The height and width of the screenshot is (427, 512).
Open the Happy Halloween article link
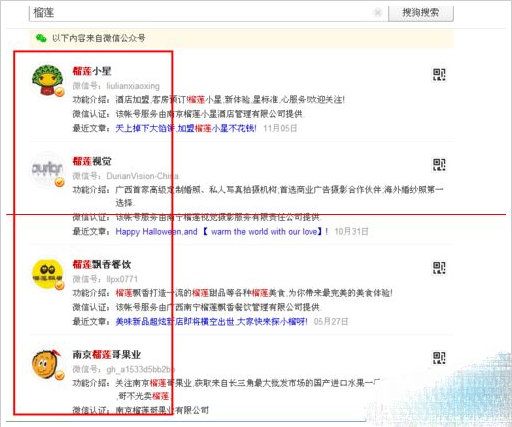222,231
